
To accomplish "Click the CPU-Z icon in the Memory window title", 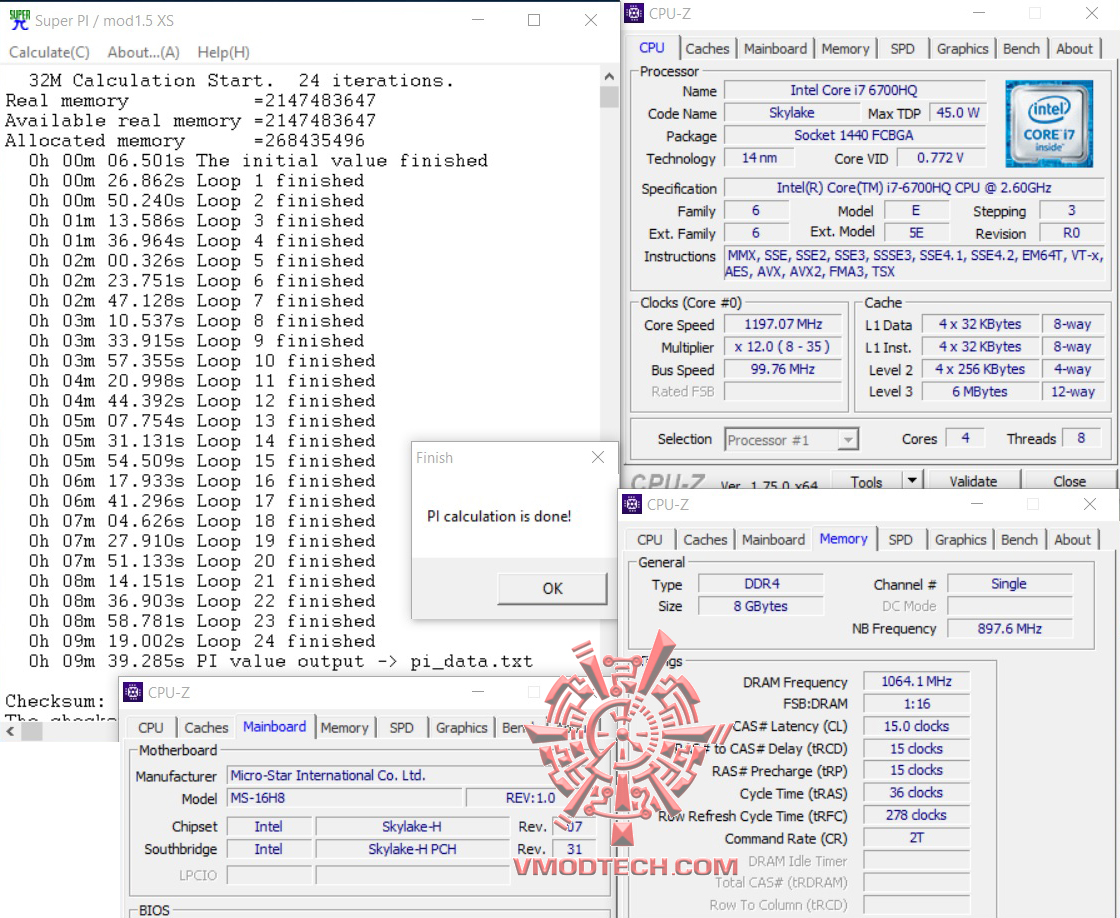I will tap(632, 504).
